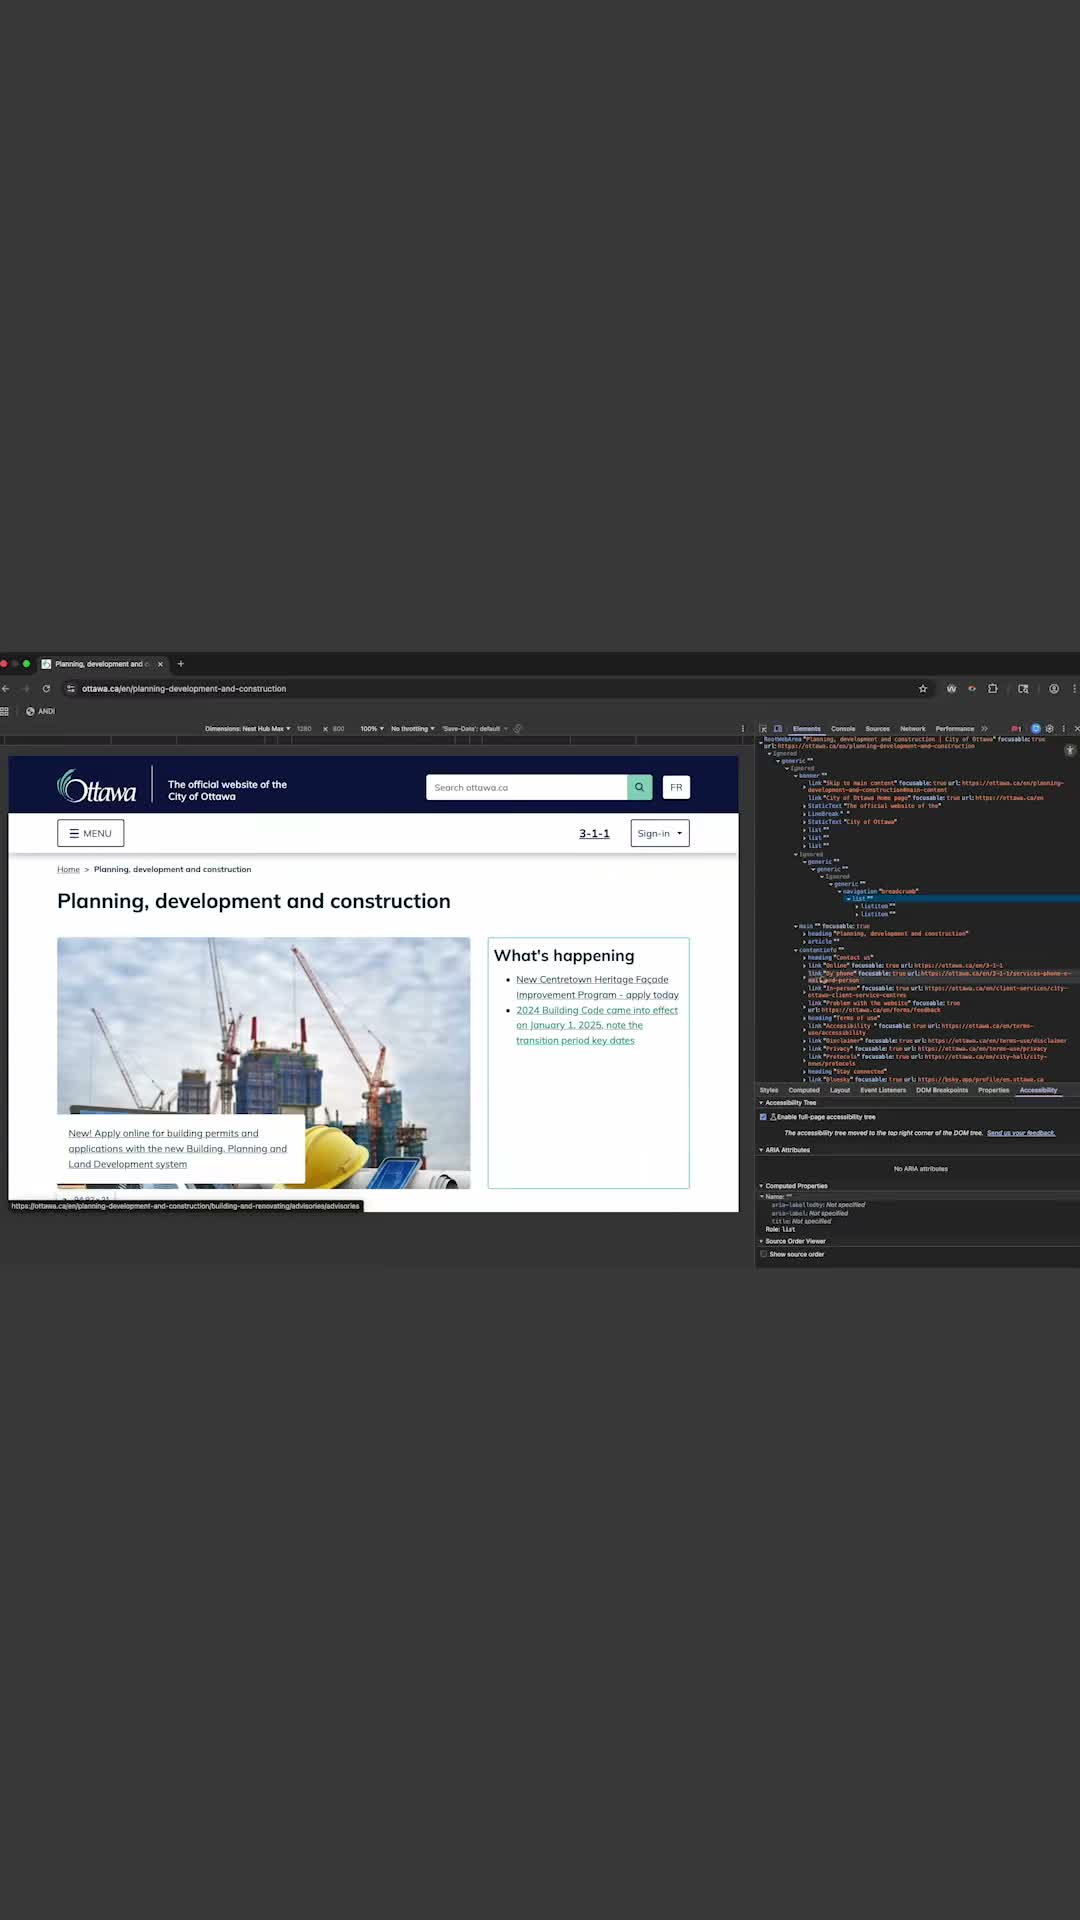
Task: Open the browser profile avatar icon
Action: pos(1054,688)
